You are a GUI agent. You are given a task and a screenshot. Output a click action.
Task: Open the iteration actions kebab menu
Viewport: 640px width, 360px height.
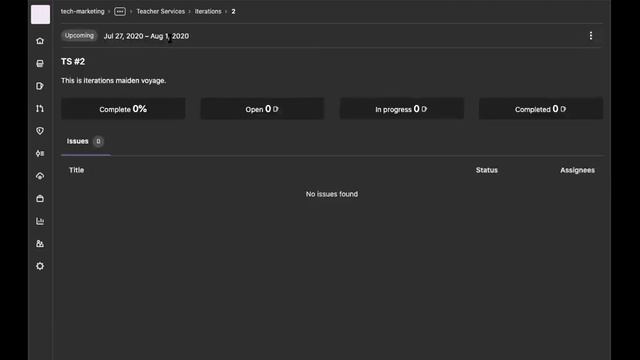click(x=591, y=36)
